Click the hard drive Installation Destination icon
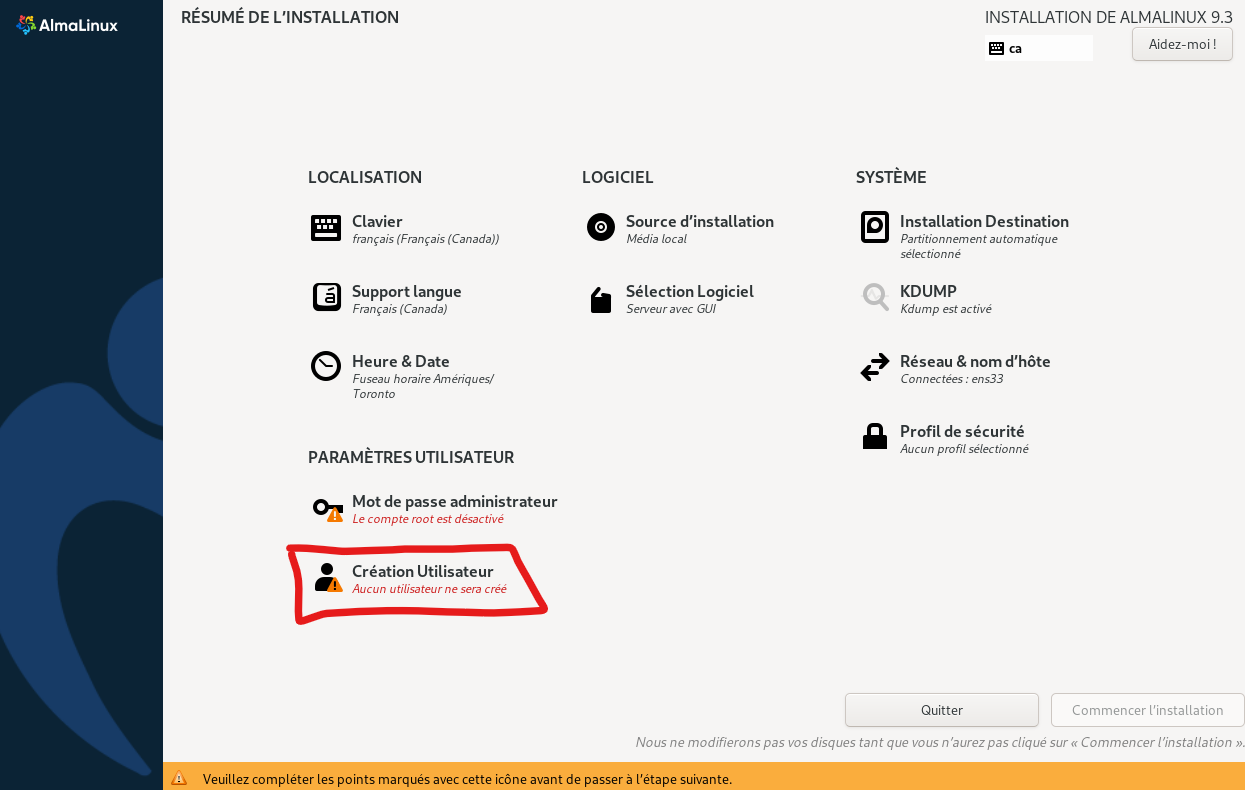Viewport: 1245px width, 790px height. (874, 227)
